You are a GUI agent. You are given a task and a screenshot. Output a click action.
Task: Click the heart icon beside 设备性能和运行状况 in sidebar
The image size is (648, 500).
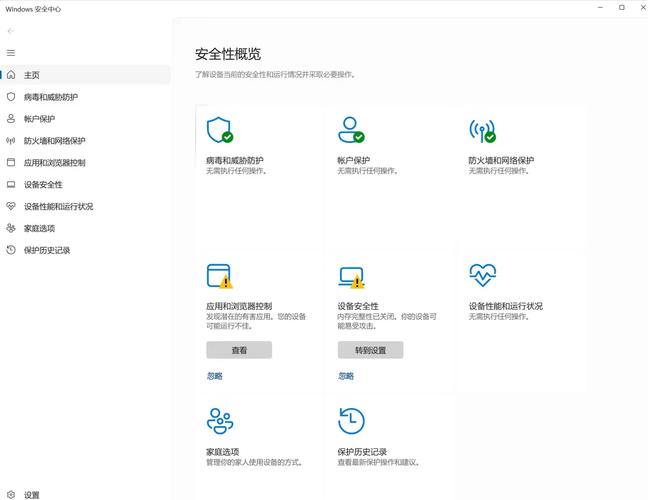click(x=11, y=206)
